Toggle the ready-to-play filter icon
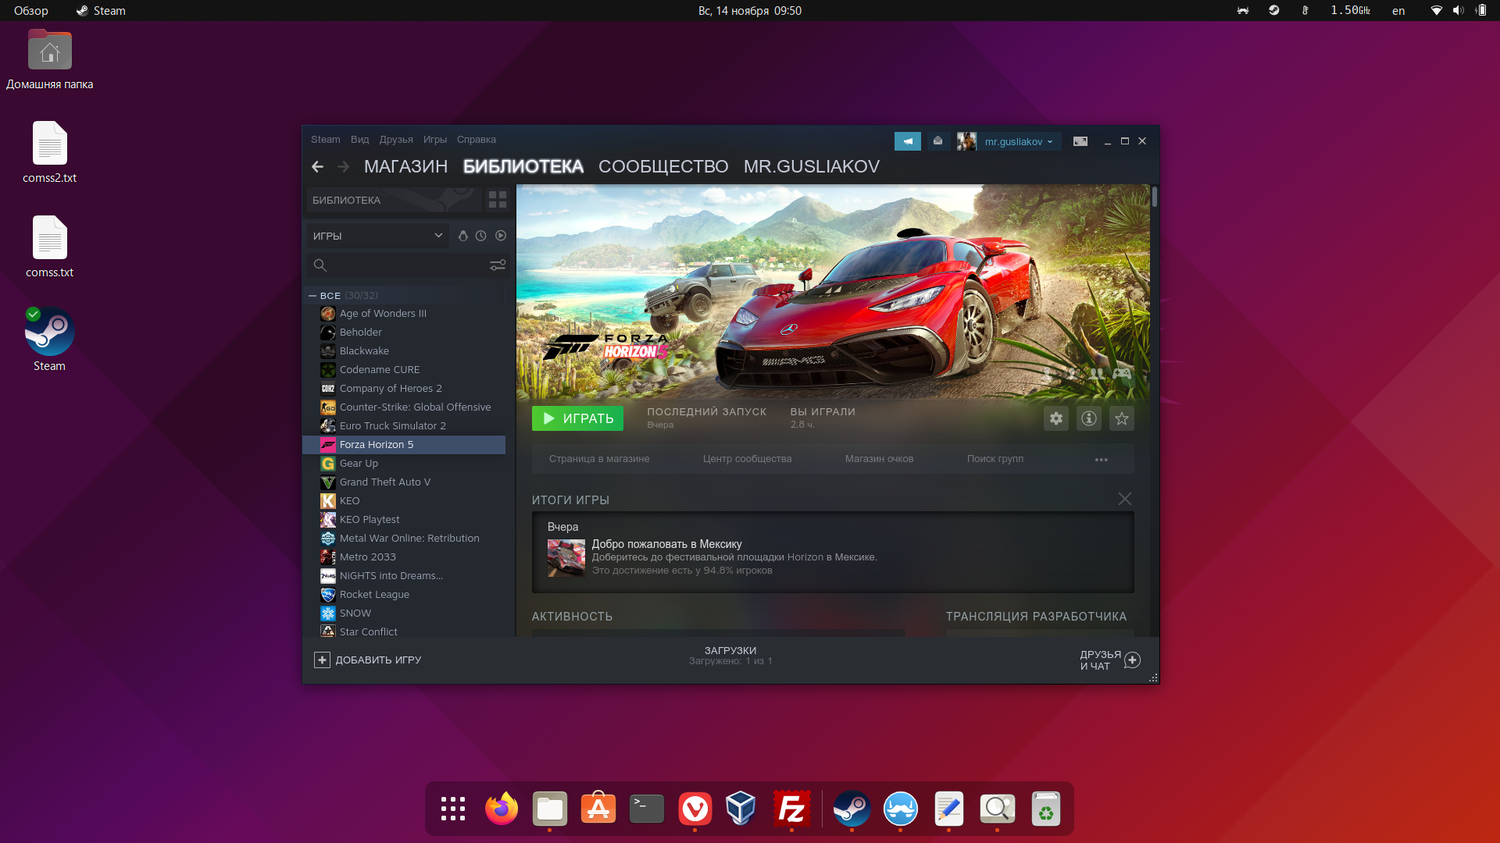 point(501,236)
